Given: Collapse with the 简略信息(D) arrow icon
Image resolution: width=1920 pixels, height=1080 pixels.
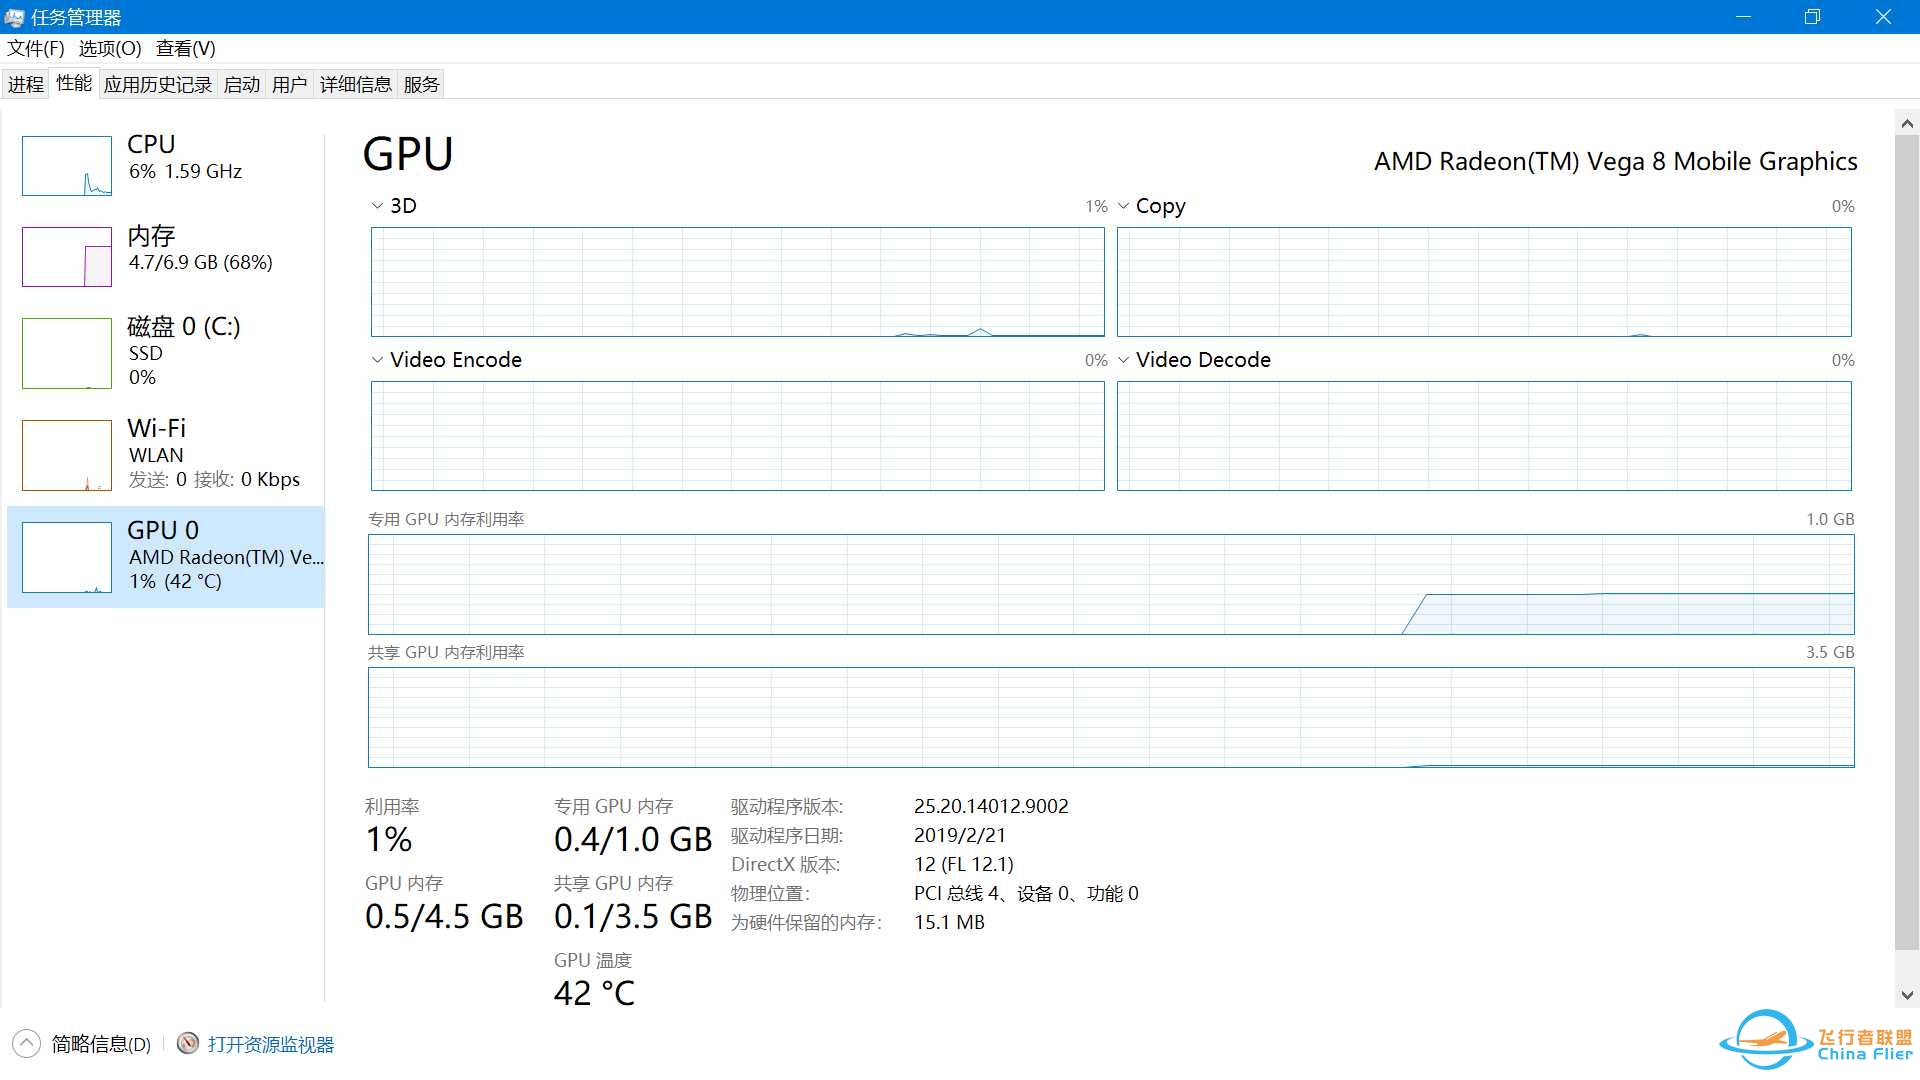Looking at the screenshot, I should [26, 1044].
